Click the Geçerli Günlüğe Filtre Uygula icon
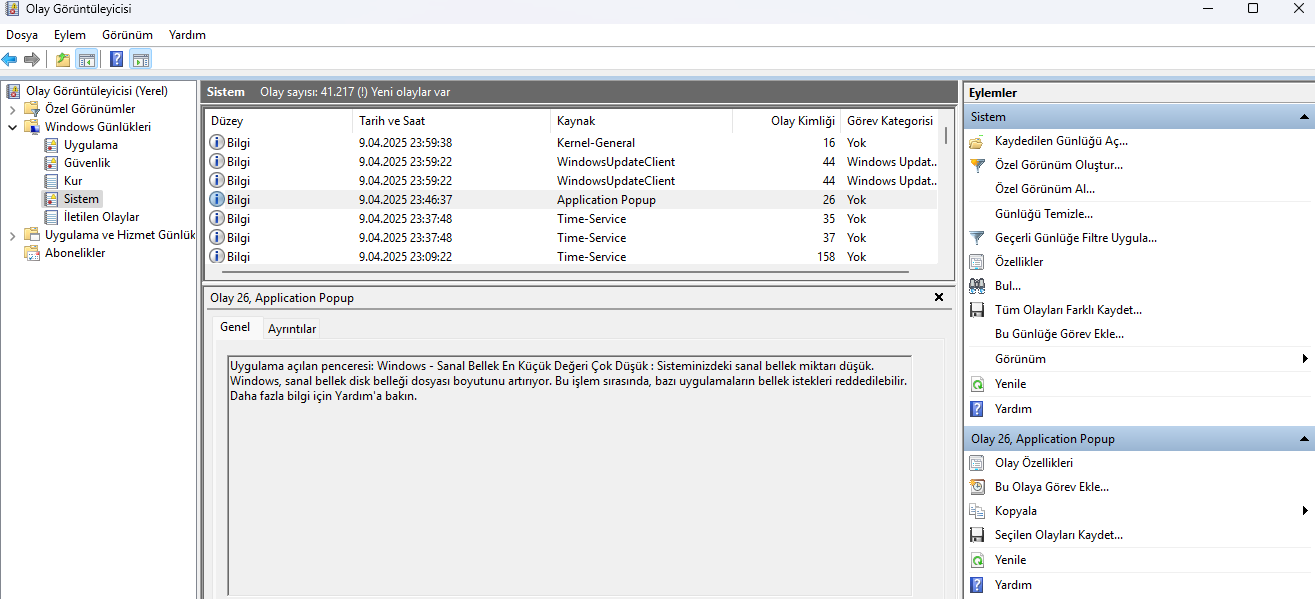 (978, 238)
